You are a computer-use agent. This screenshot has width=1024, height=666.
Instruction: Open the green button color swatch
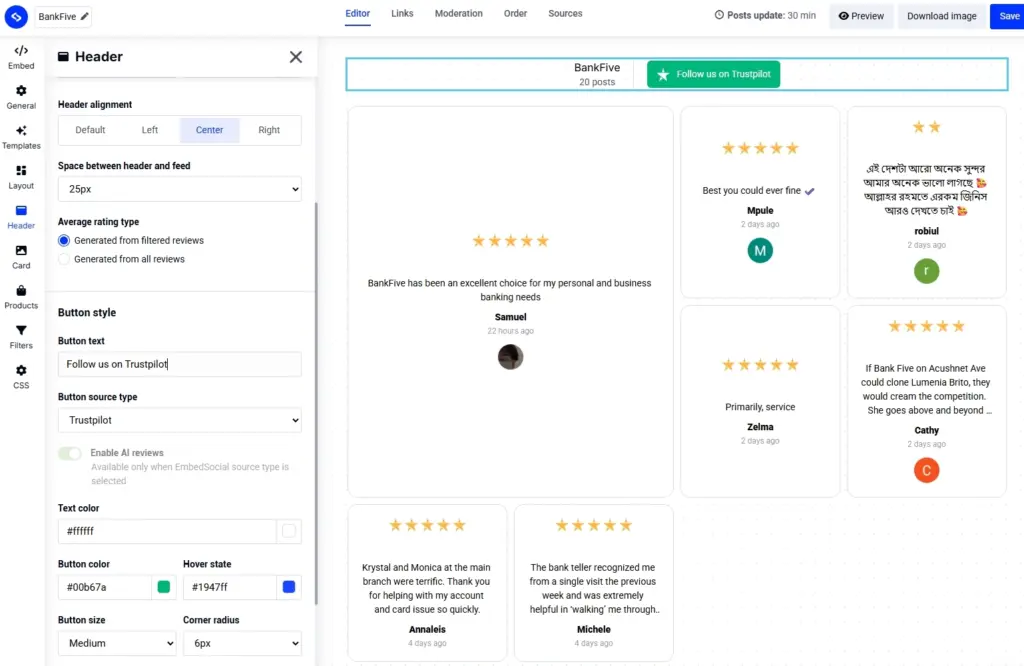tap(163, 587)
